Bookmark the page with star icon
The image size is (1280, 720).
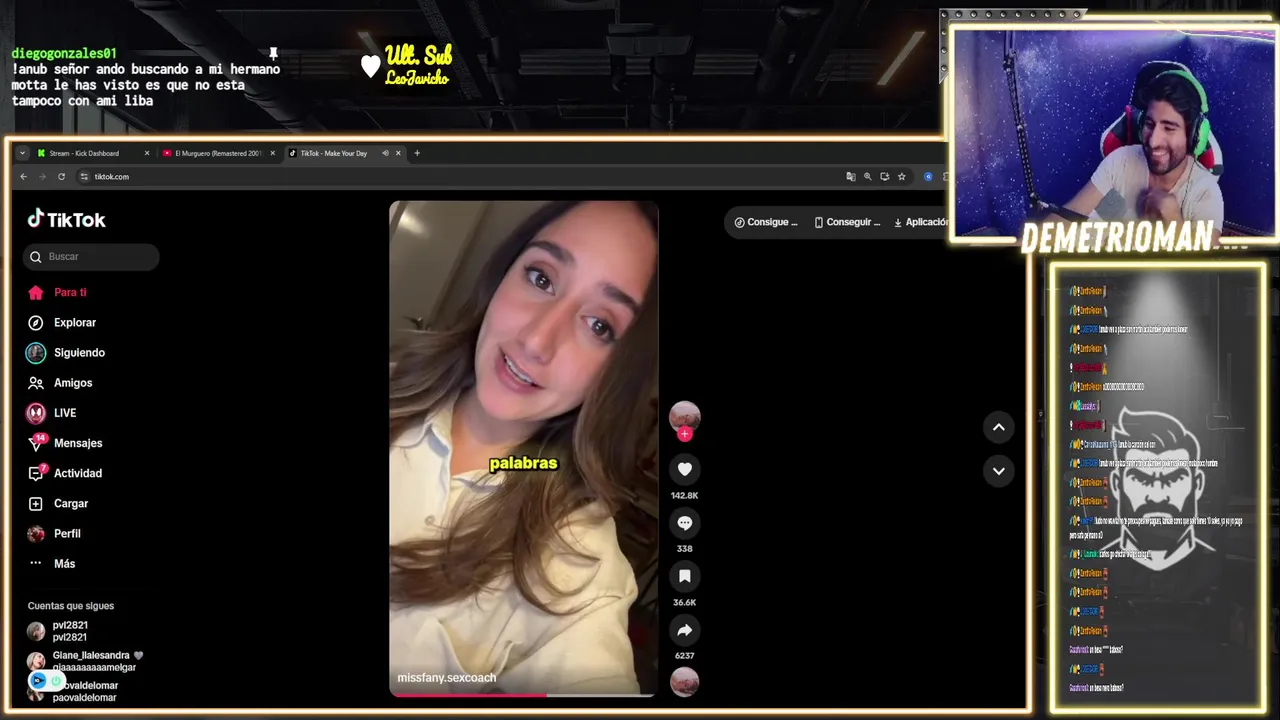[901, 176]
